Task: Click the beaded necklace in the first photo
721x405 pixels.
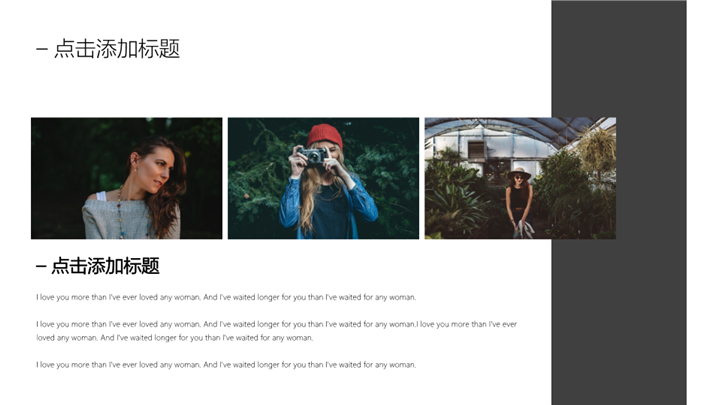Action: (x=120, y=211)
